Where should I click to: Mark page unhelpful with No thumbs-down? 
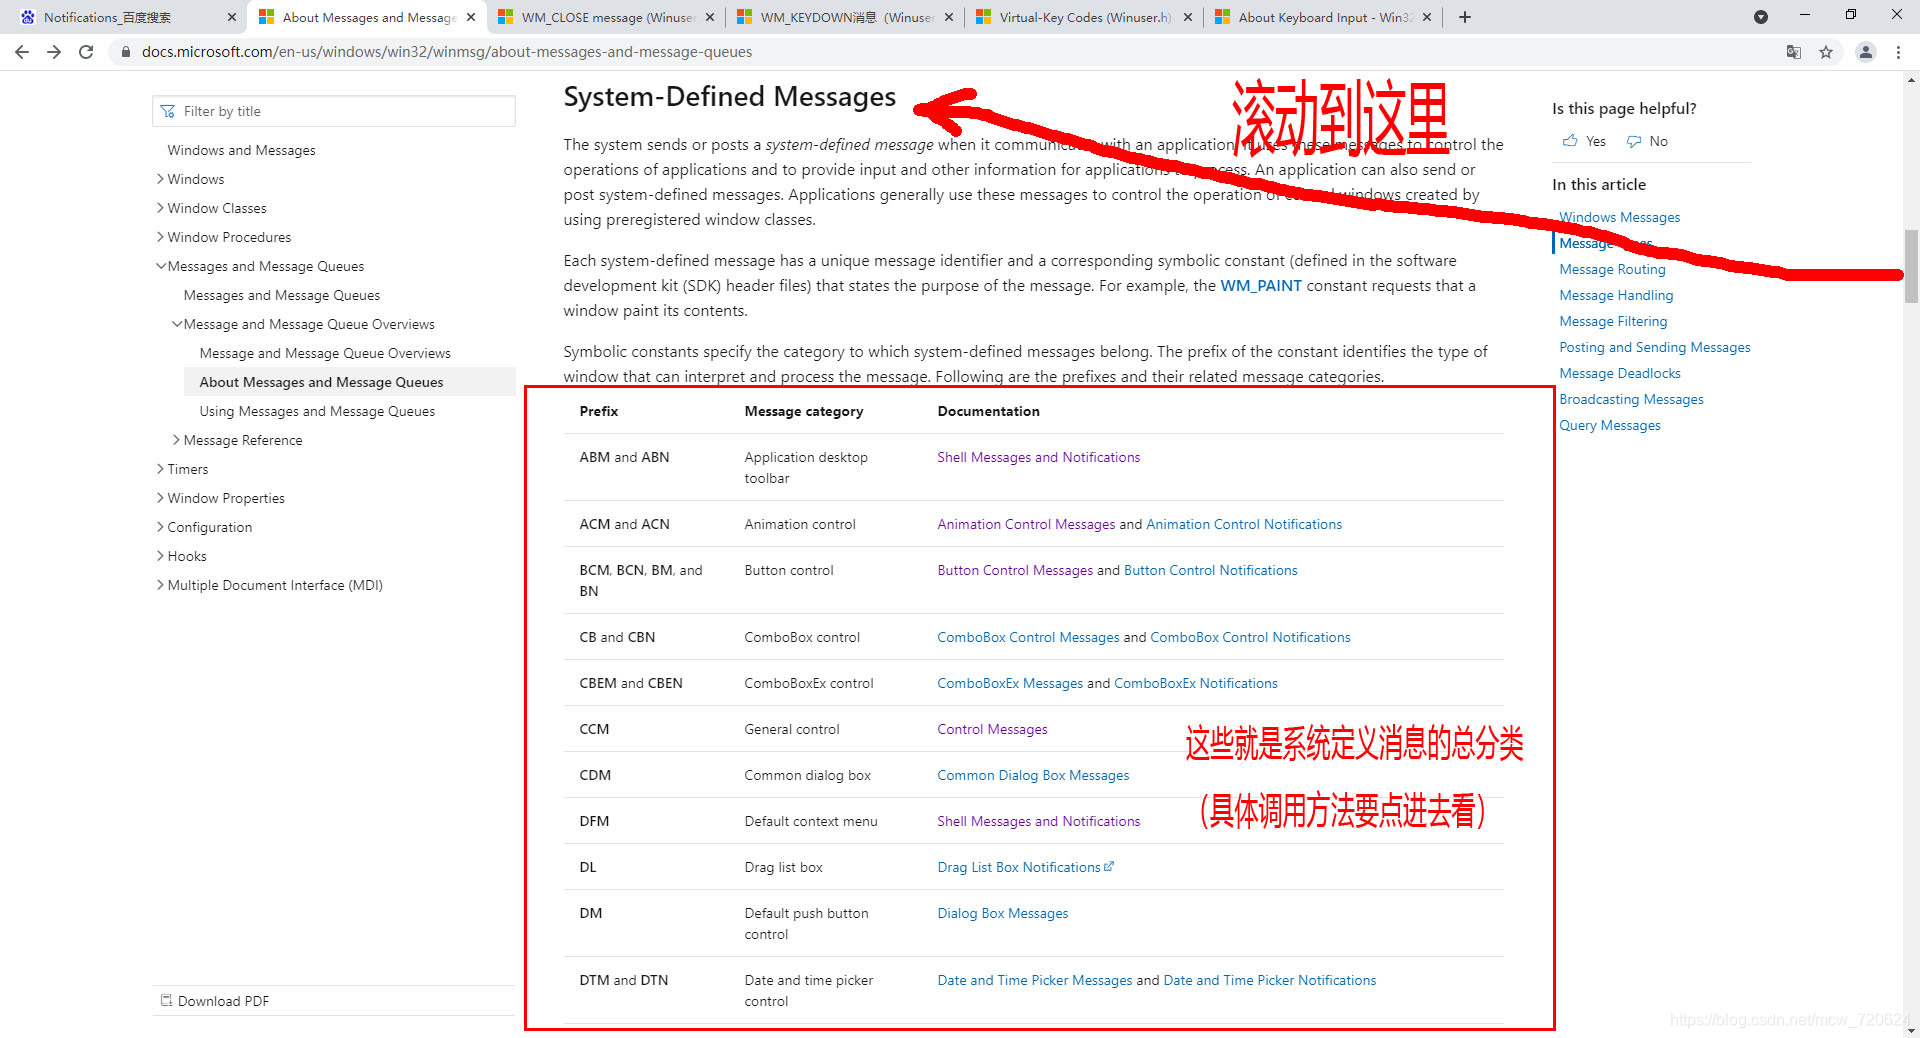click(x=1646, y=141)
